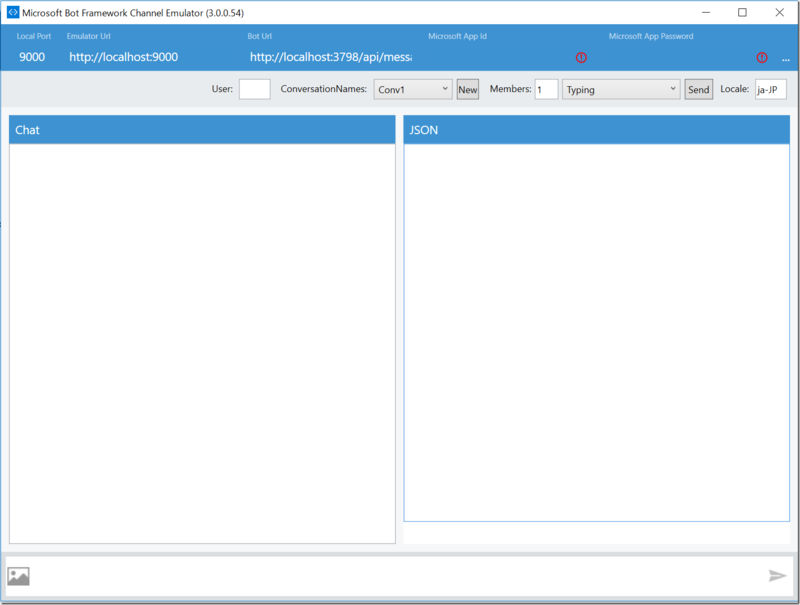Click the Bot Url field
The width and height of the screenshot is (800, 605).
click(x=331, y=57)
